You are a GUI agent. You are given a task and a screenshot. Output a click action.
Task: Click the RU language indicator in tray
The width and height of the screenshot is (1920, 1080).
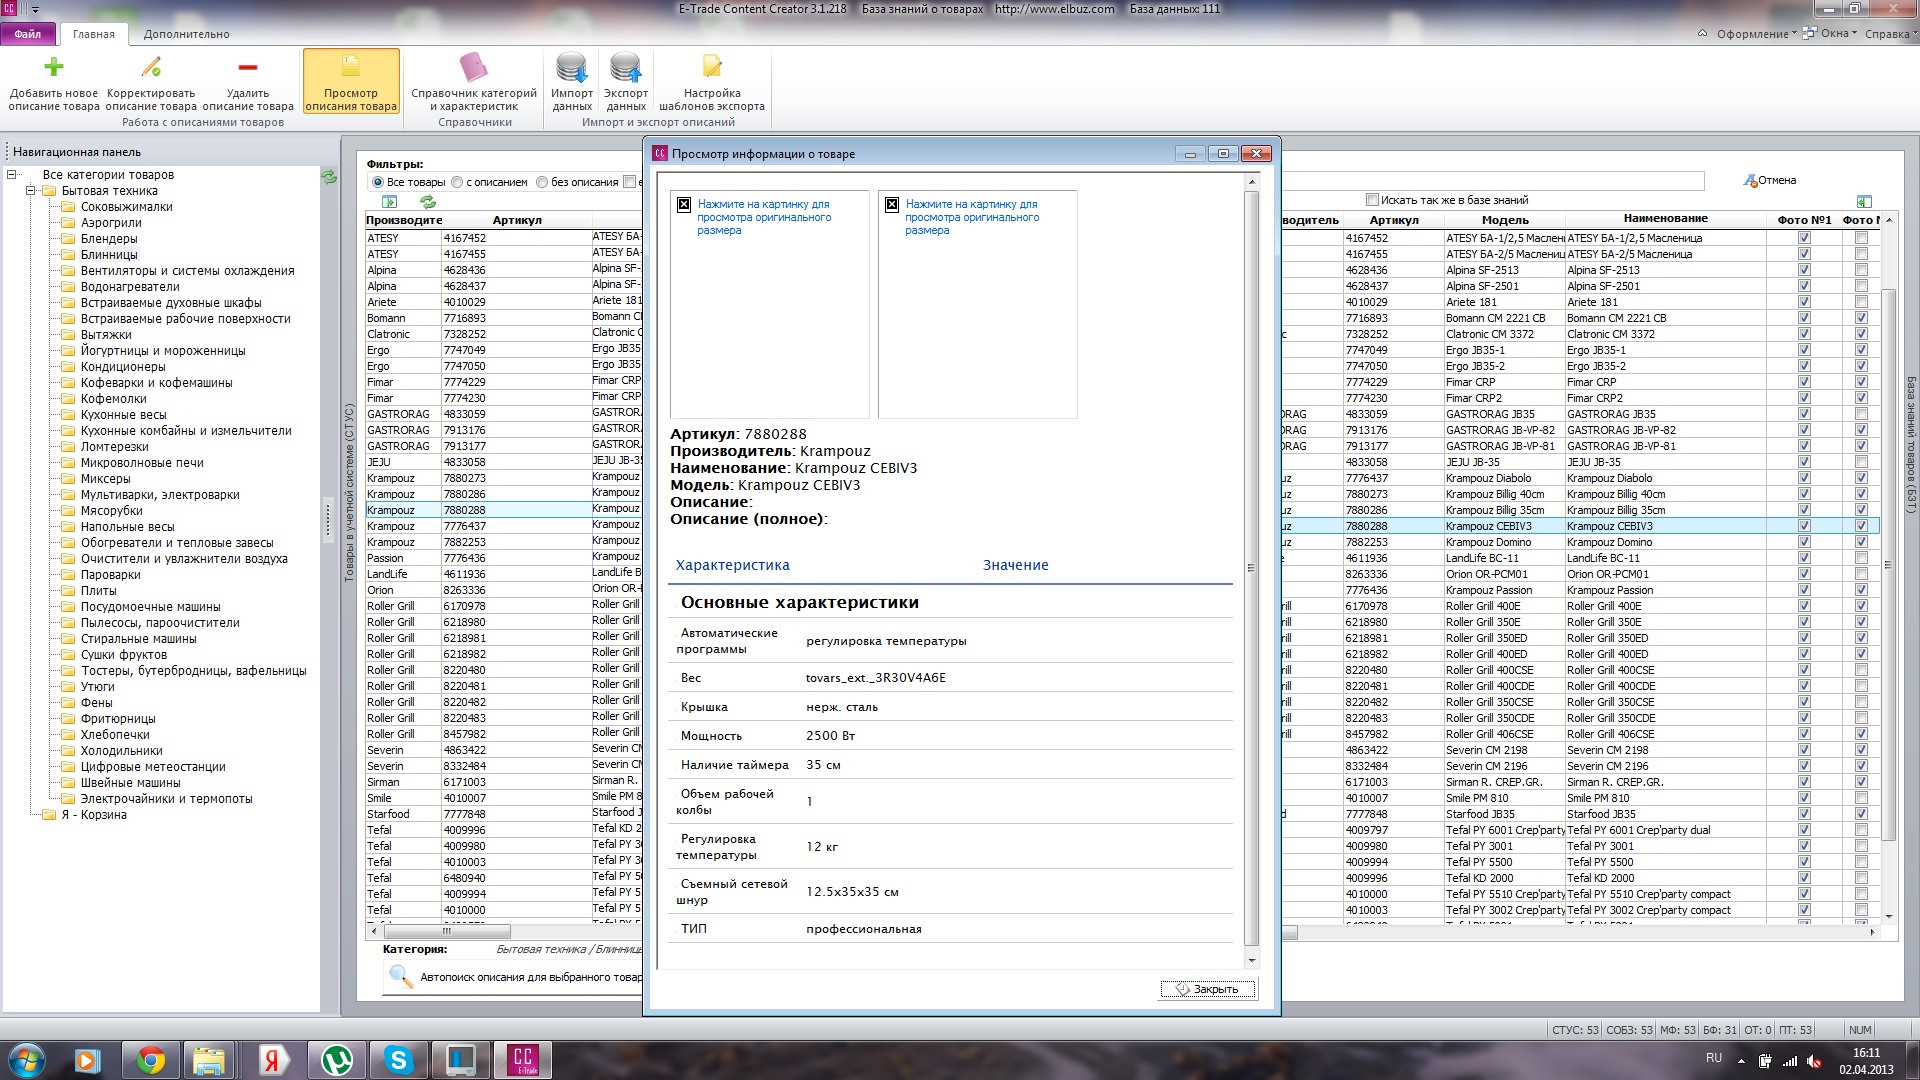click(x=1714, y=1058)
